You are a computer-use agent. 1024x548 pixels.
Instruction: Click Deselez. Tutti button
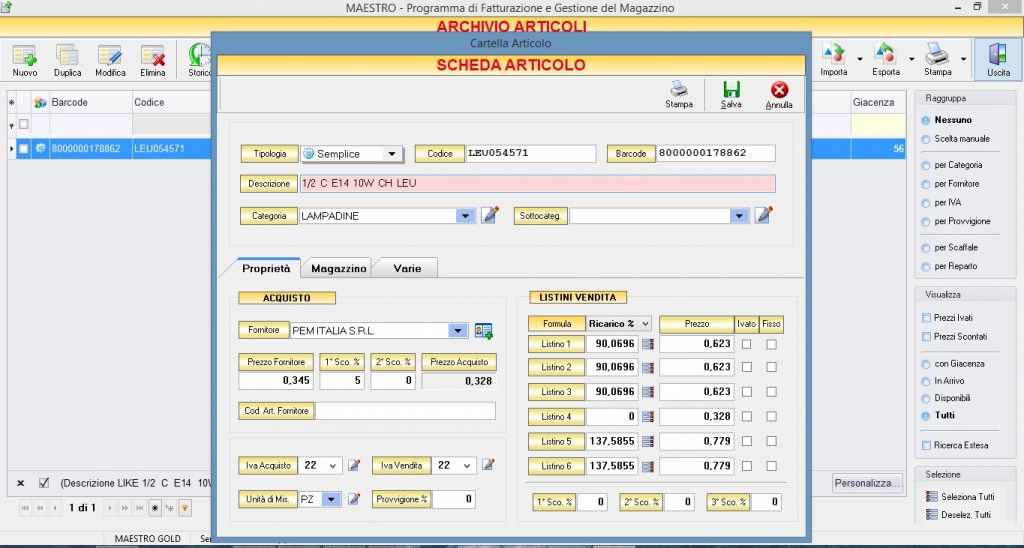tap(959, 515)
